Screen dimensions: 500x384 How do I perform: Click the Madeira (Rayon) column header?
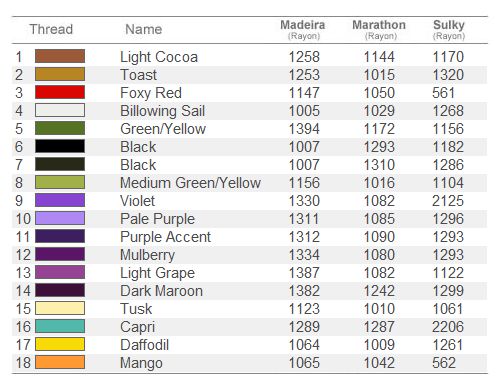pos(303,29)
